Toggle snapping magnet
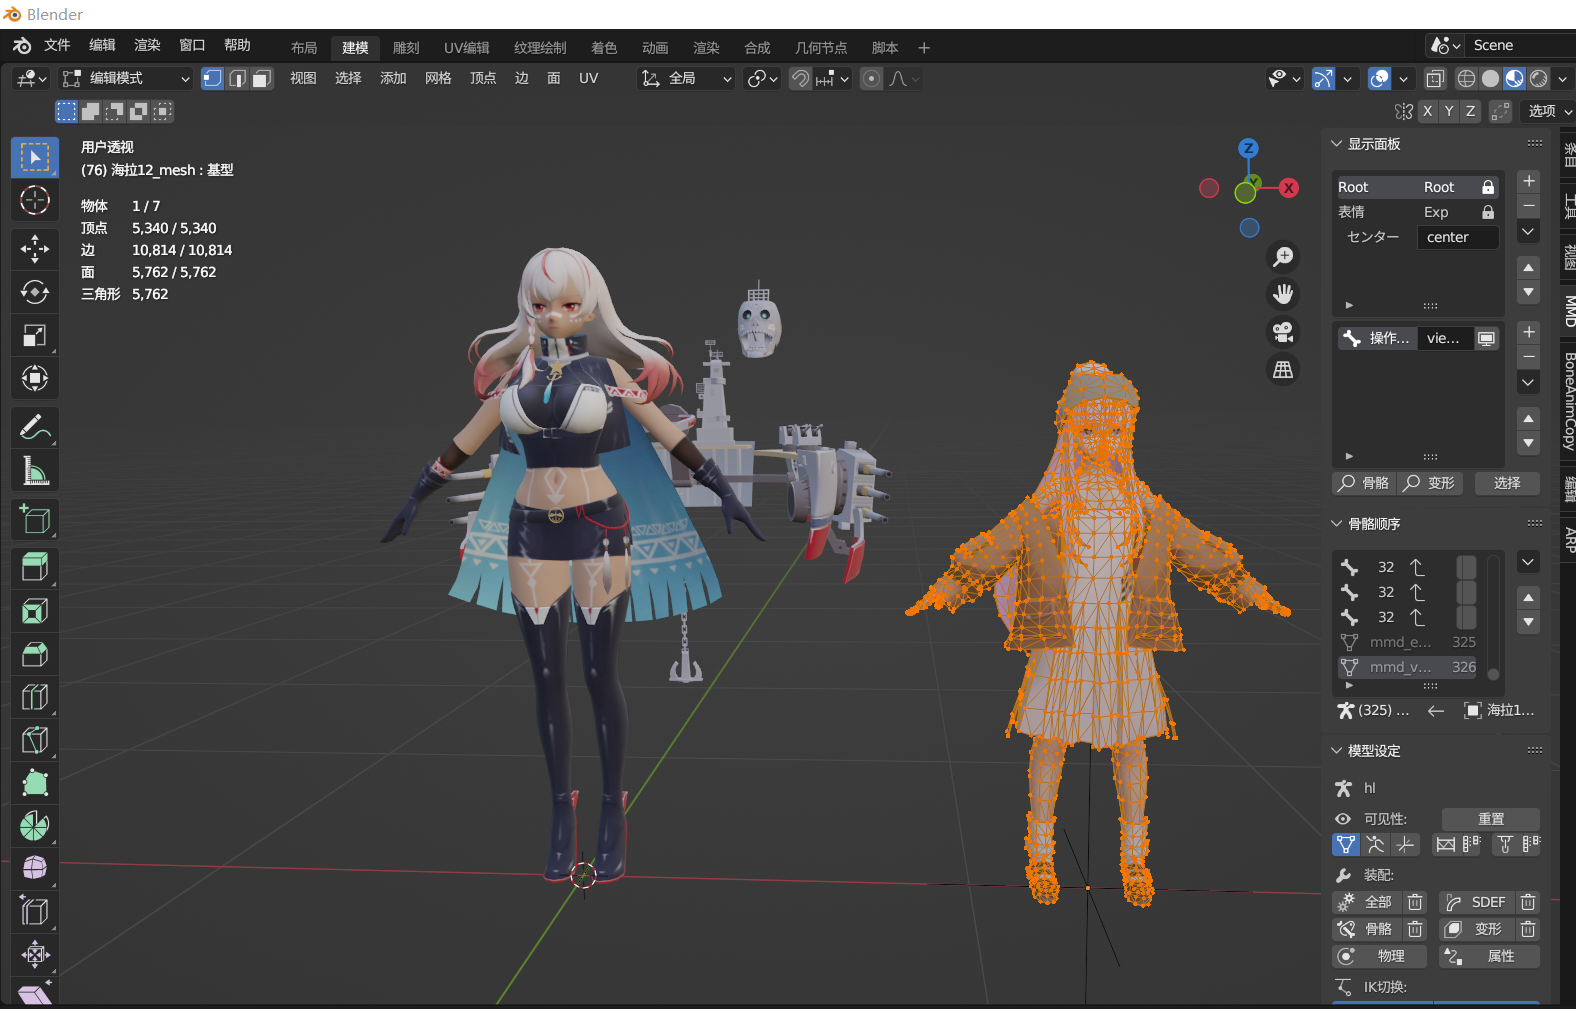This screenshot has width=1576, height=1009. click(x=800, y=79)
